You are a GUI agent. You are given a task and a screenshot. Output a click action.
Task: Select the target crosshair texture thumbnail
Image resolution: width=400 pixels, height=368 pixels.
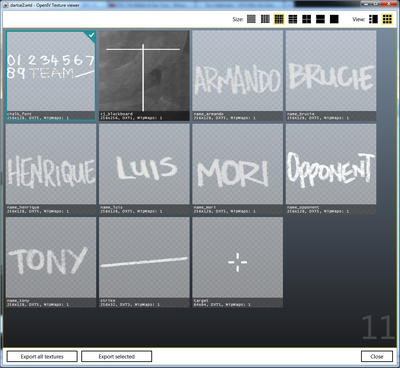[238, 262]
